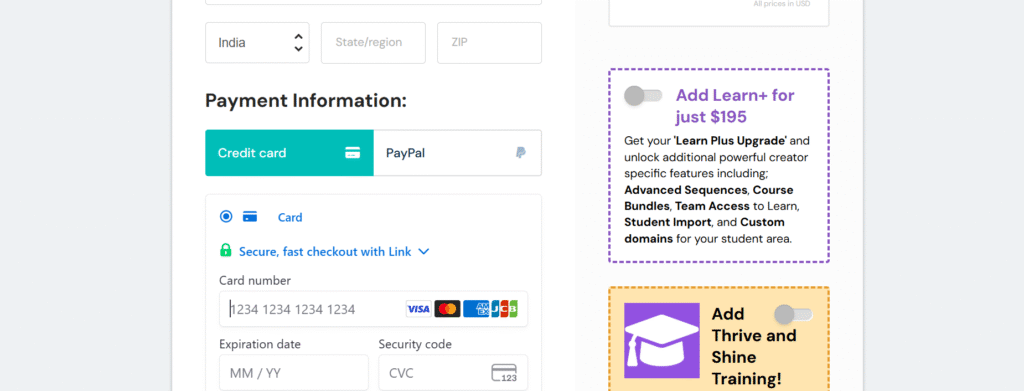Click the 'Card number' label
This screenshot has width=1024, height=391.
[x=255, y=280]
